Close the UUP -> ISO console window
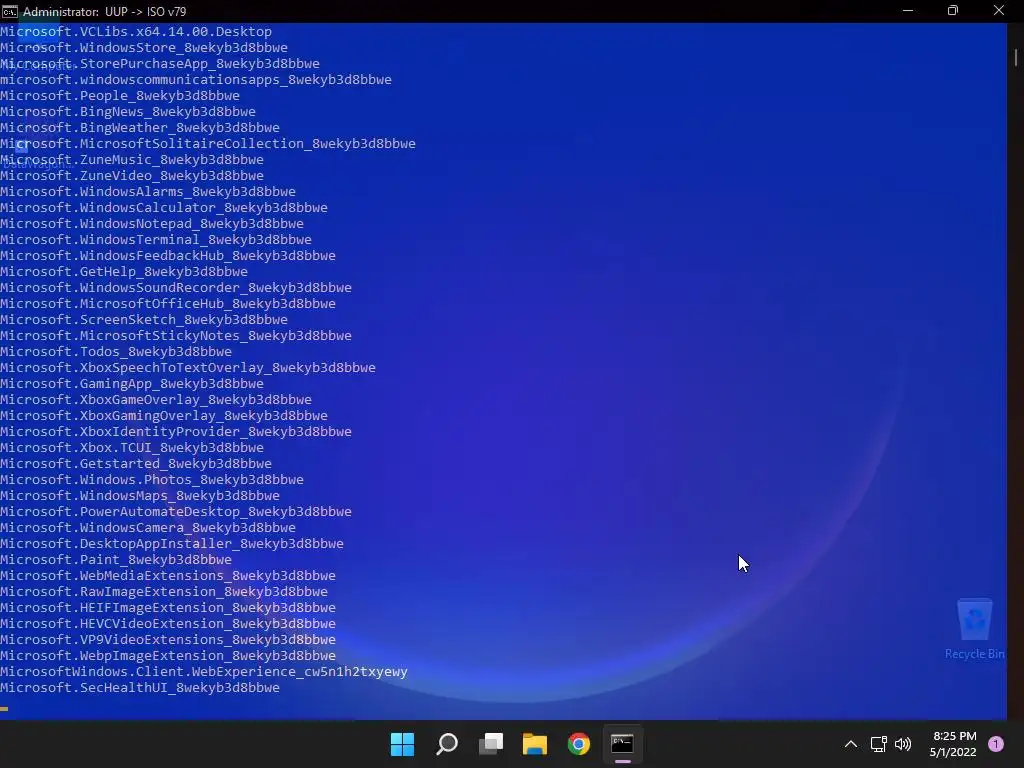The image size is (1024, 768). point(999,11)
